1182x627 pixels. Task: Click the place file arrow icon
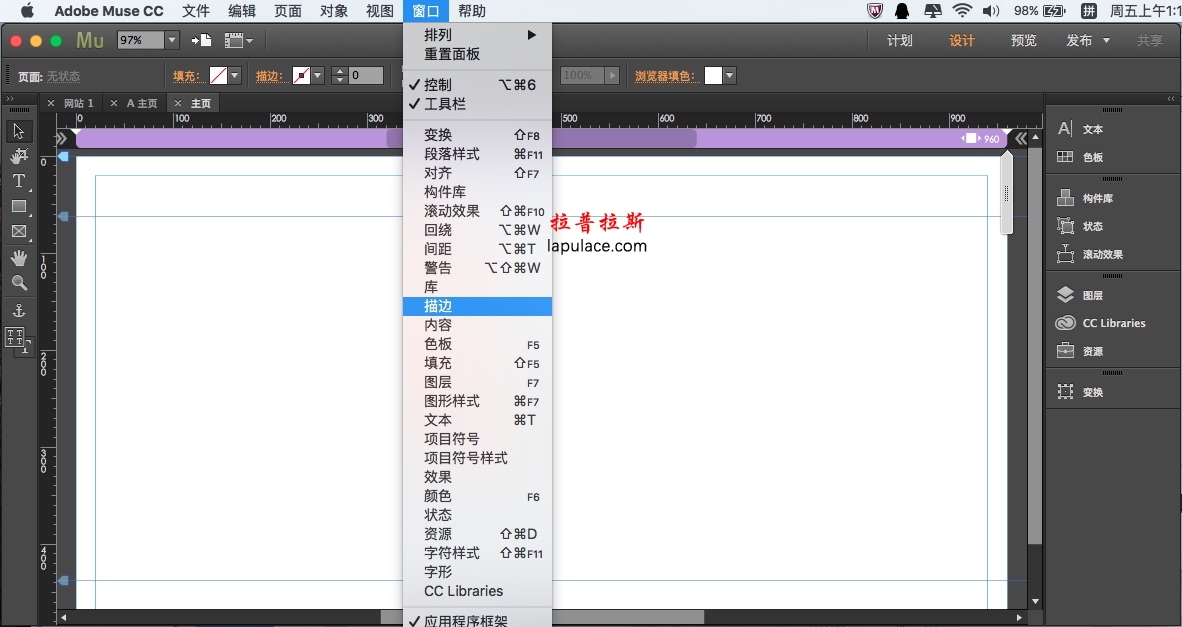[x=201, y=41]
